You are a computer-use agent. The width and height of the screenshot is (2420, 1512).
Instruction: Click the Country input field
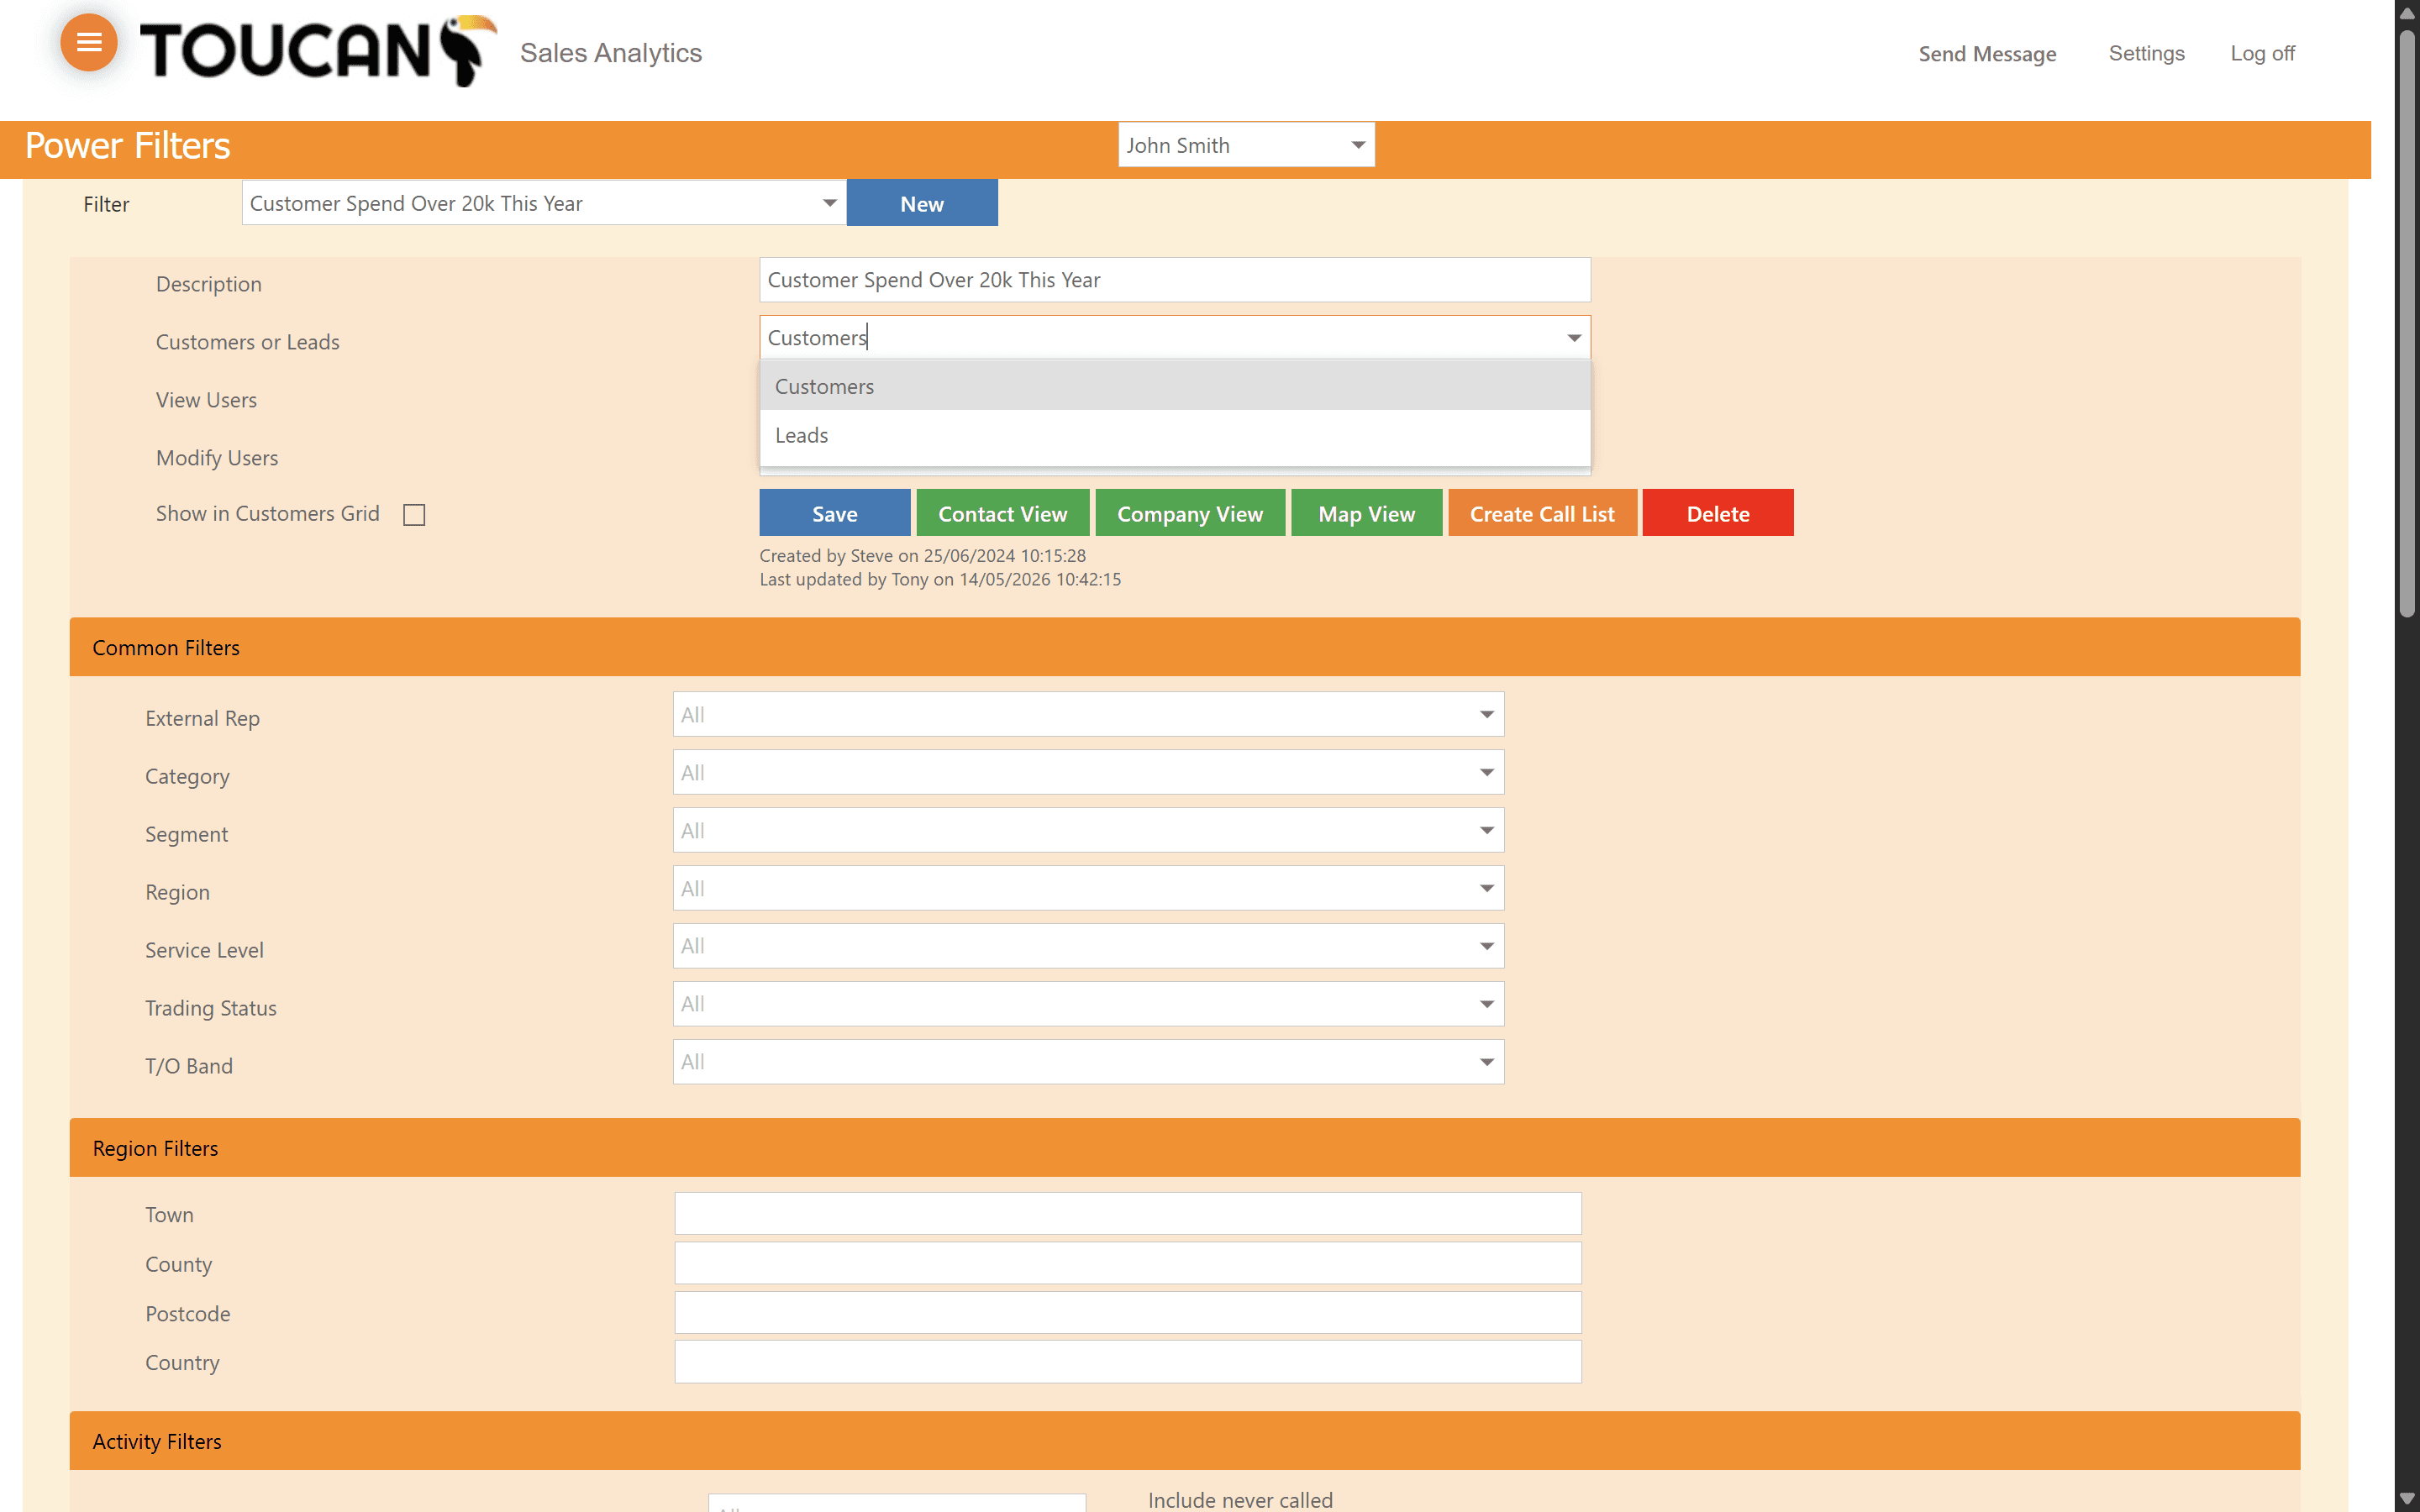pos(1128,1362)
